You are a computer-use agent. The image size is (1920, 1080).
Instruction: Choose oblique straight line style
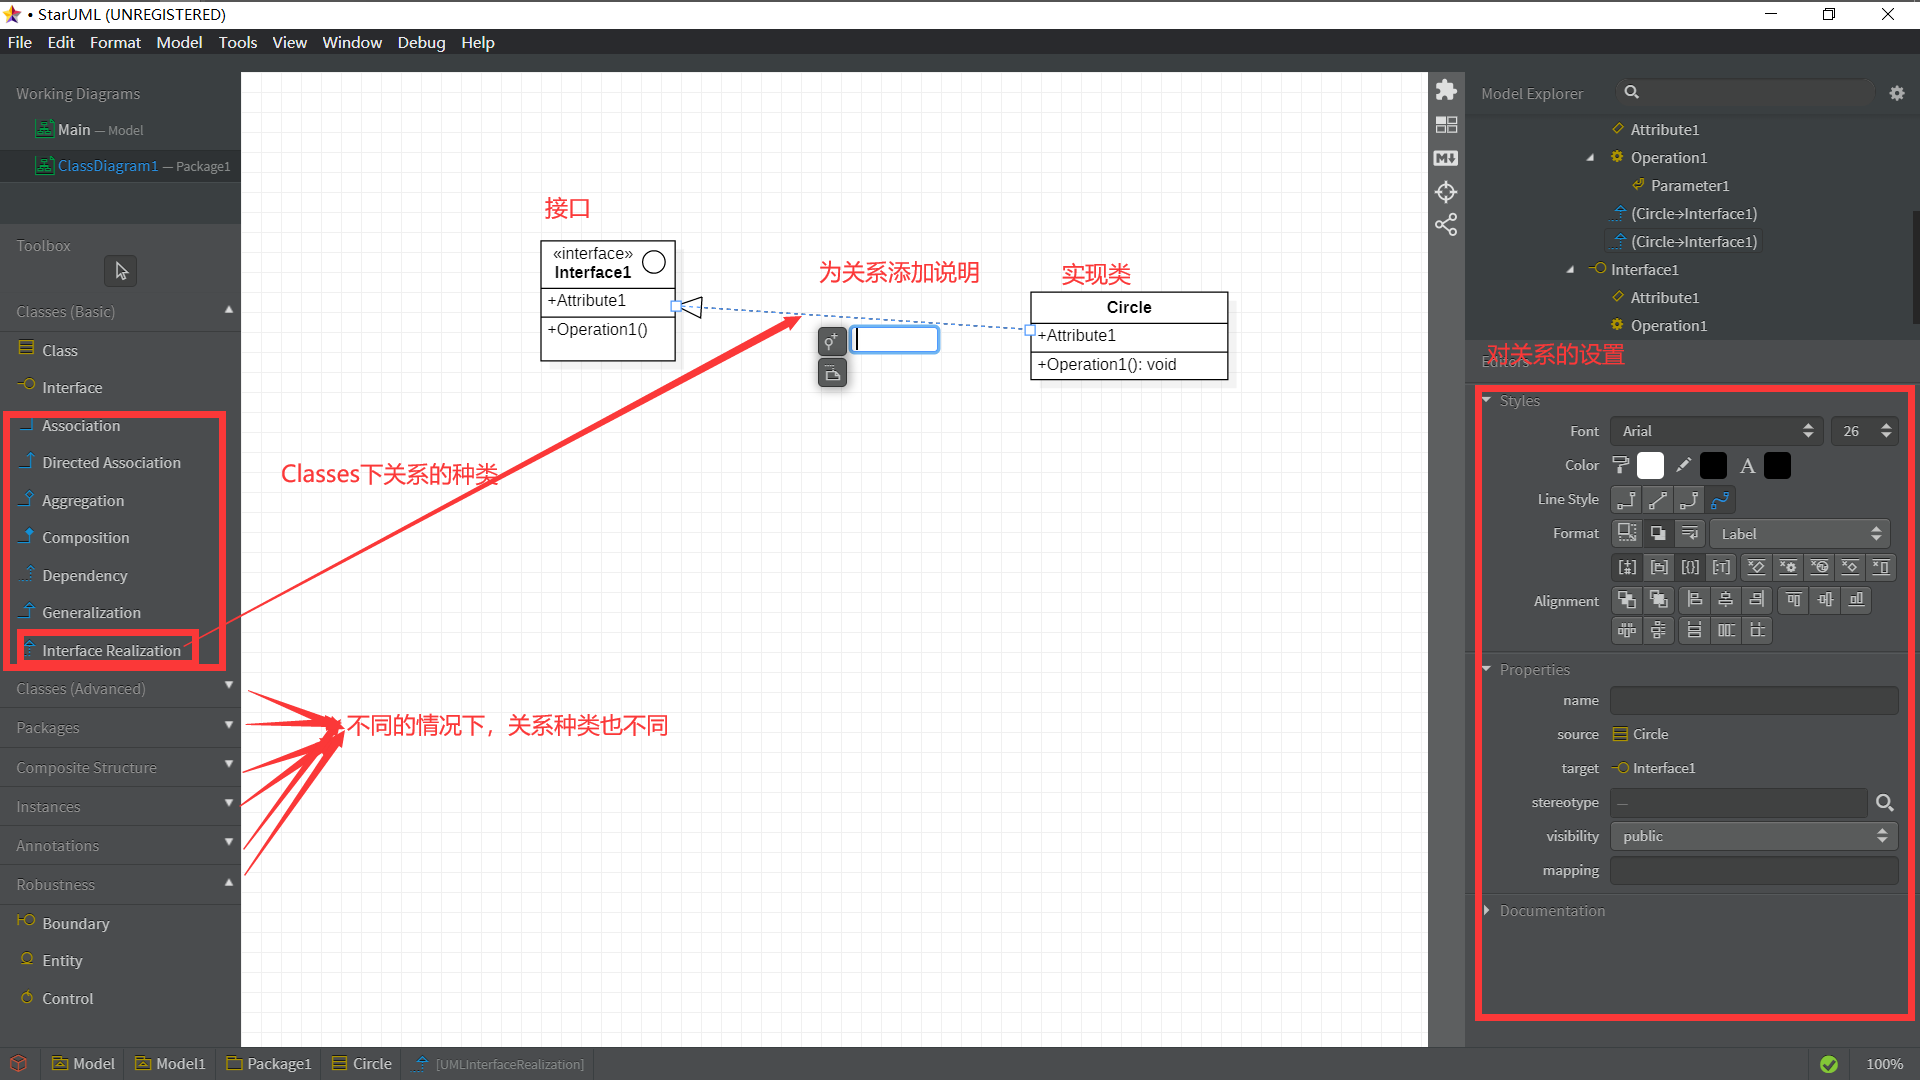(1658, 500)
